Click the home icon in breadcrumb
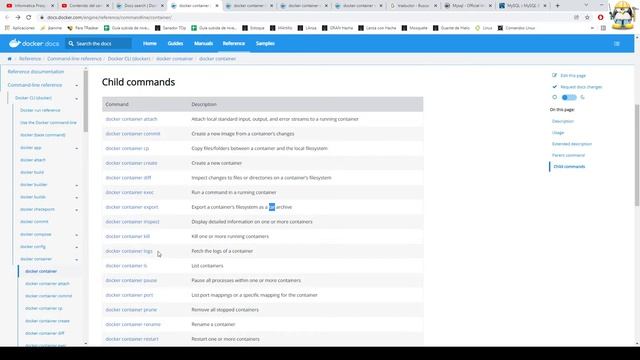Screen dimensions: 640x360 [x=10, y=59]
